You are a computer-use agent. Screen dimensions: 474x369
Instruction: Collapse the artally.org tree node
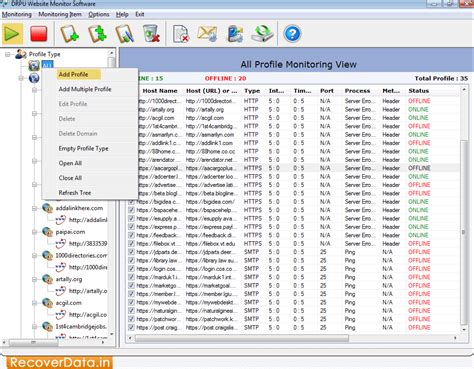[x=34, y=279]
